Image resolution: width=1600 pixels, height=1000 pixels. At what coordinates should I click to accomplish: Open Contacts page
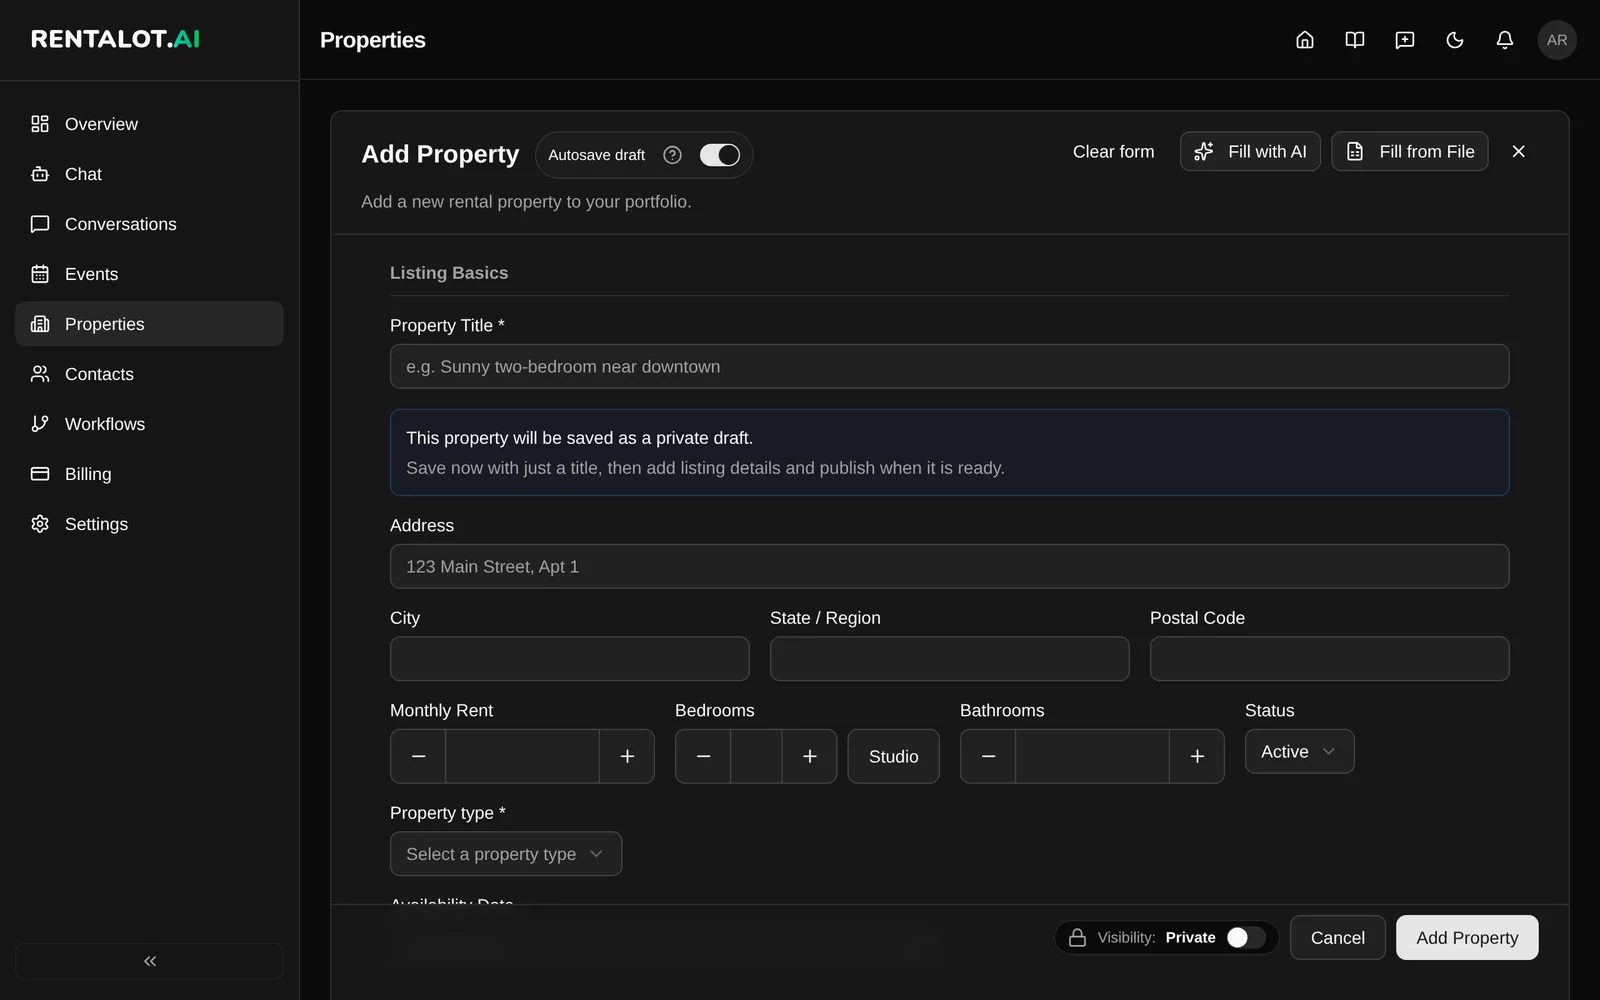pos(150,374)
